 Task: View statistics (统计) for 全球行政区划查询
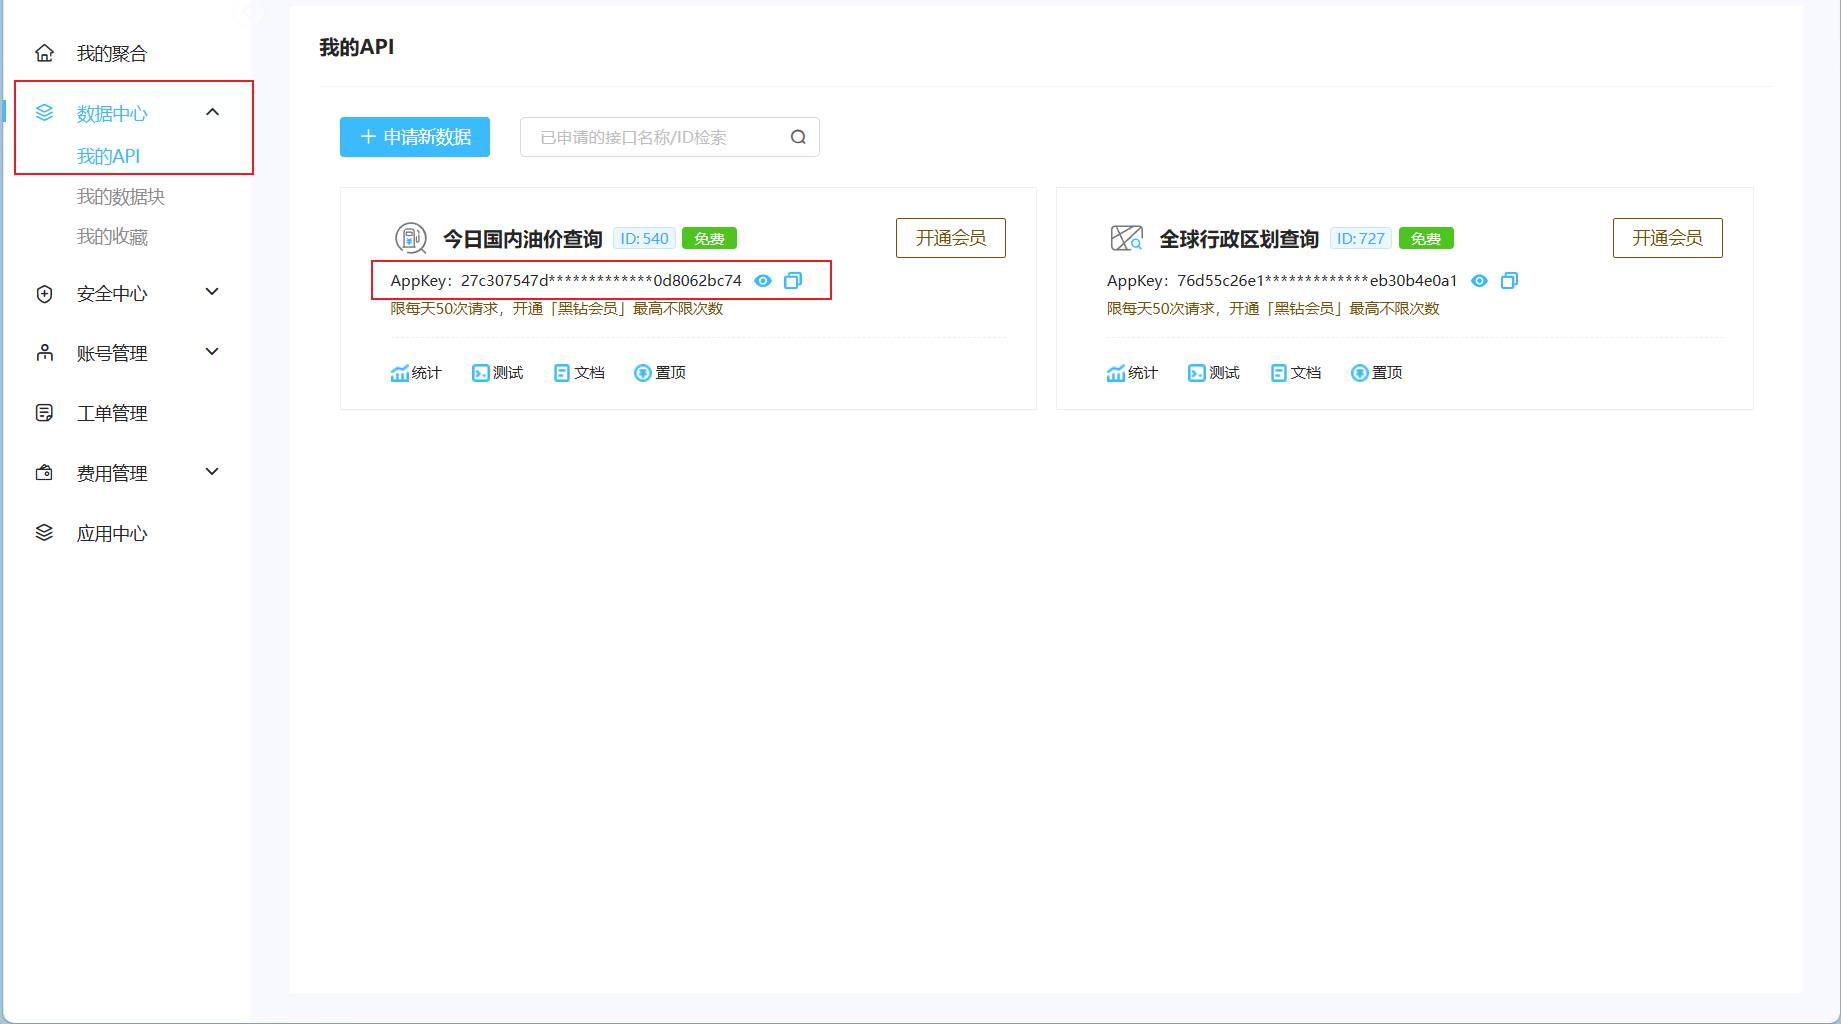pos(1133,372)
